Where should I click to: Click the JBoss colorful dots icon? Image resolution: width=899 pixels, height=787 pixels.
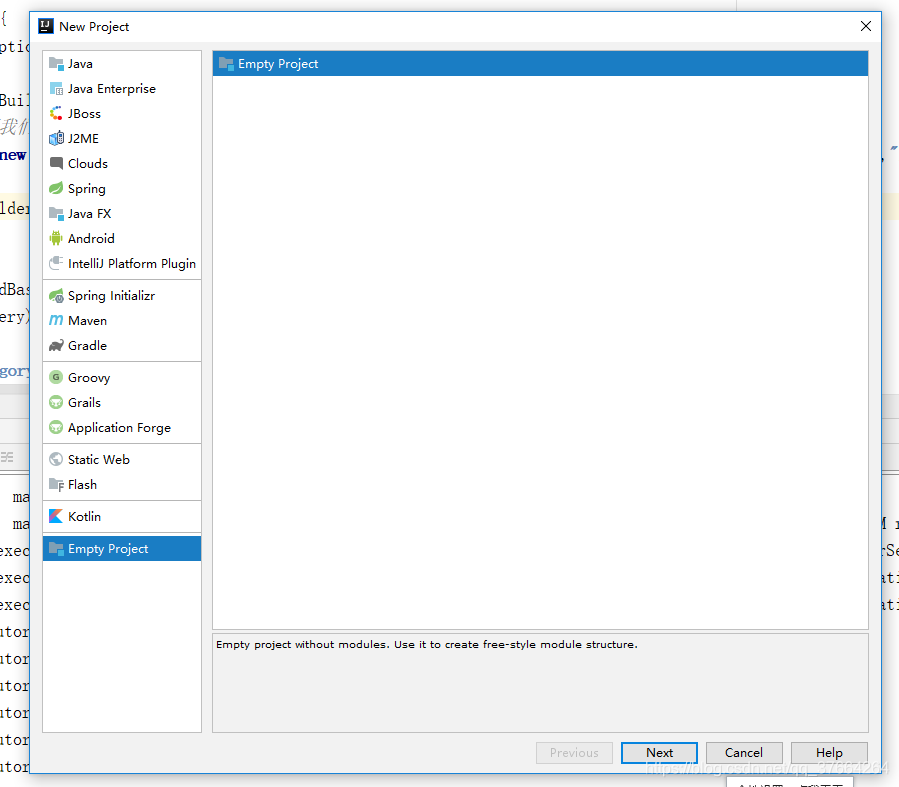click(x=56, y=113)
